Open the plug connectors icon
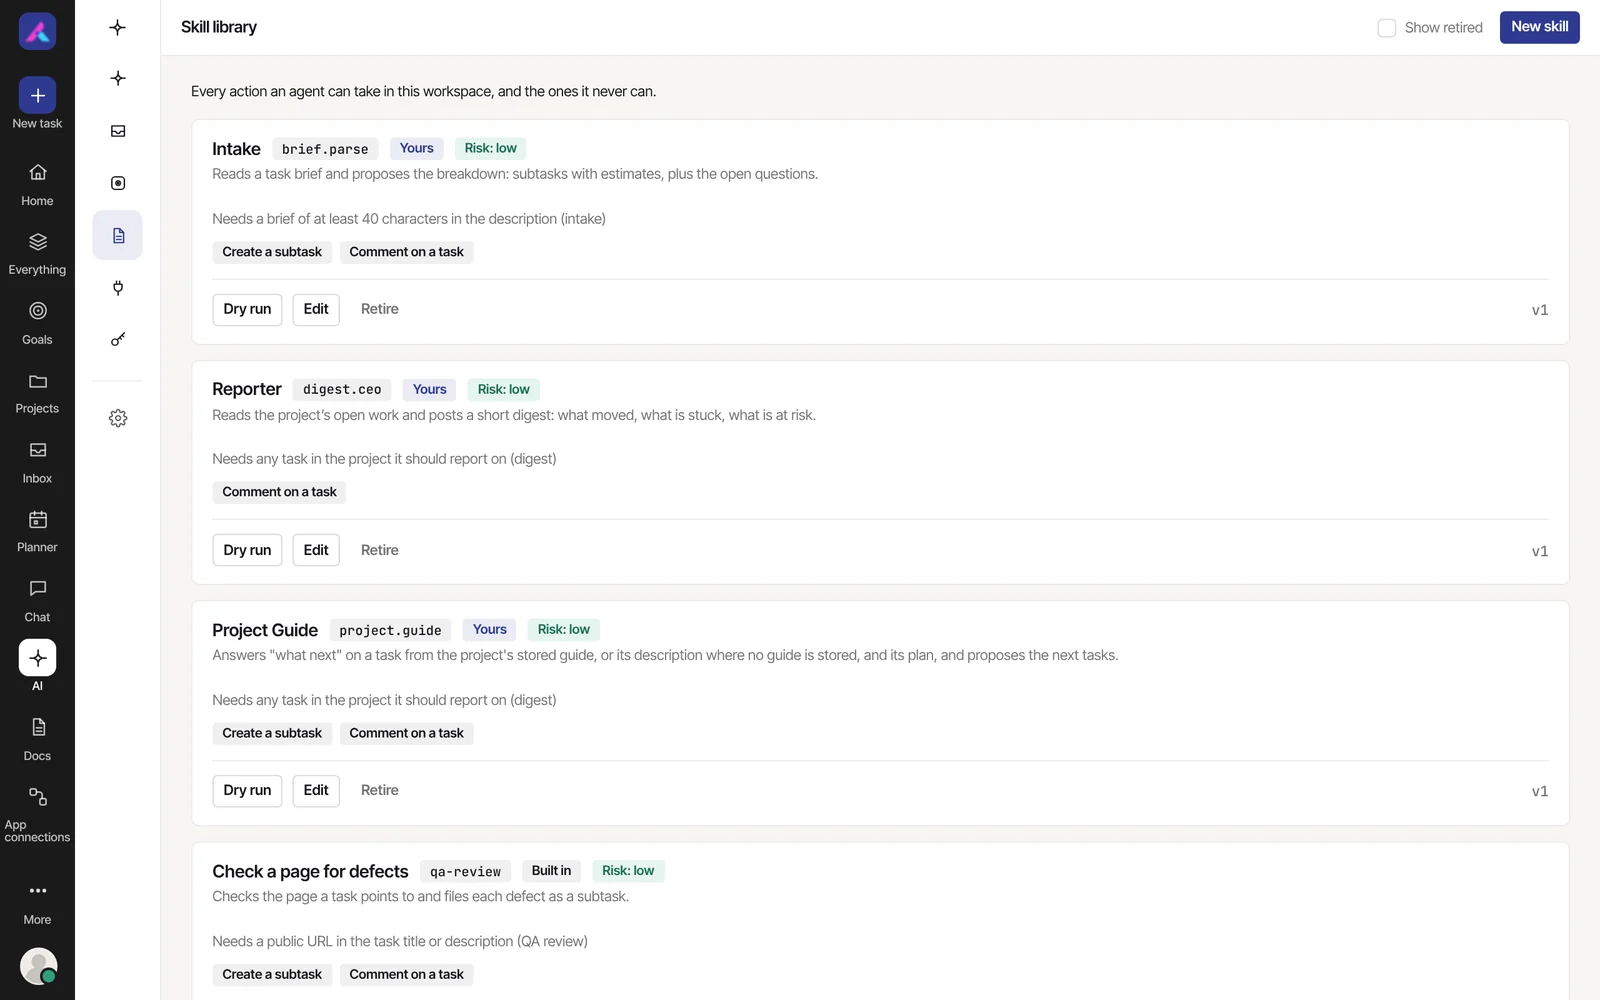1600x1000 pixels. 118,288
